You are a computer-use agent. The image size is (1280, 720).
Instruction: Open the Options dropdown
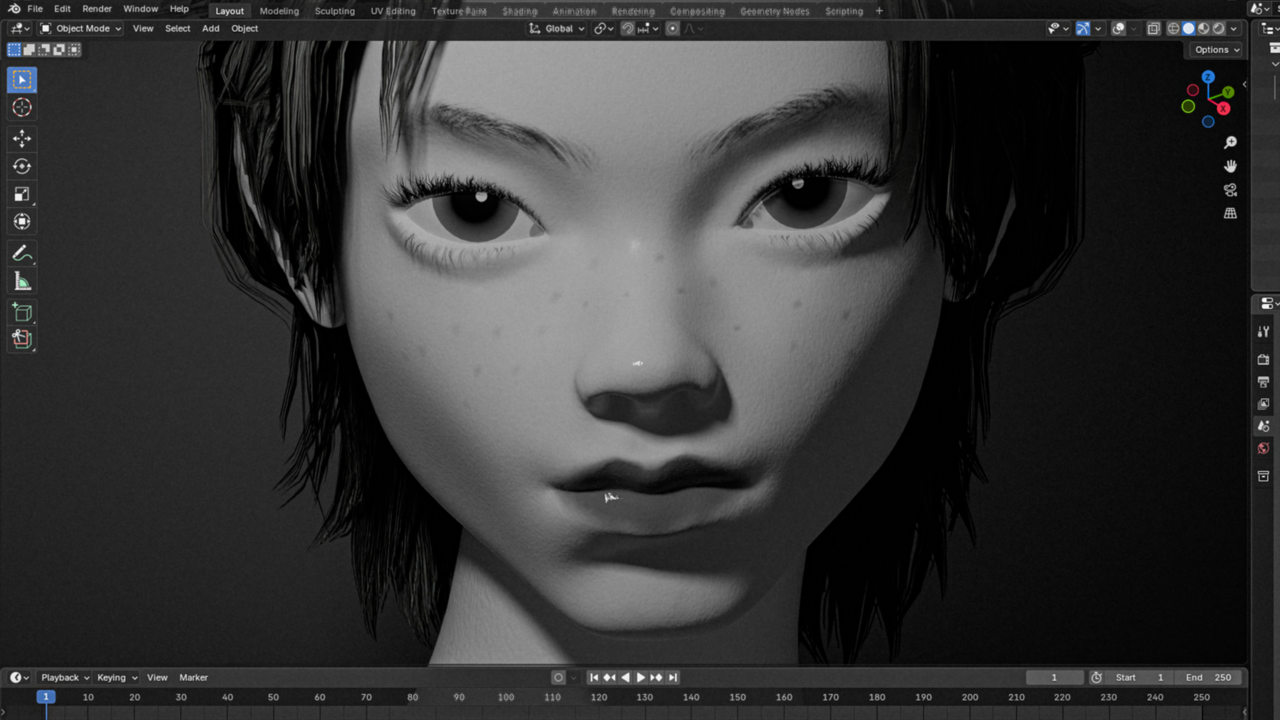coord(1216,50)
